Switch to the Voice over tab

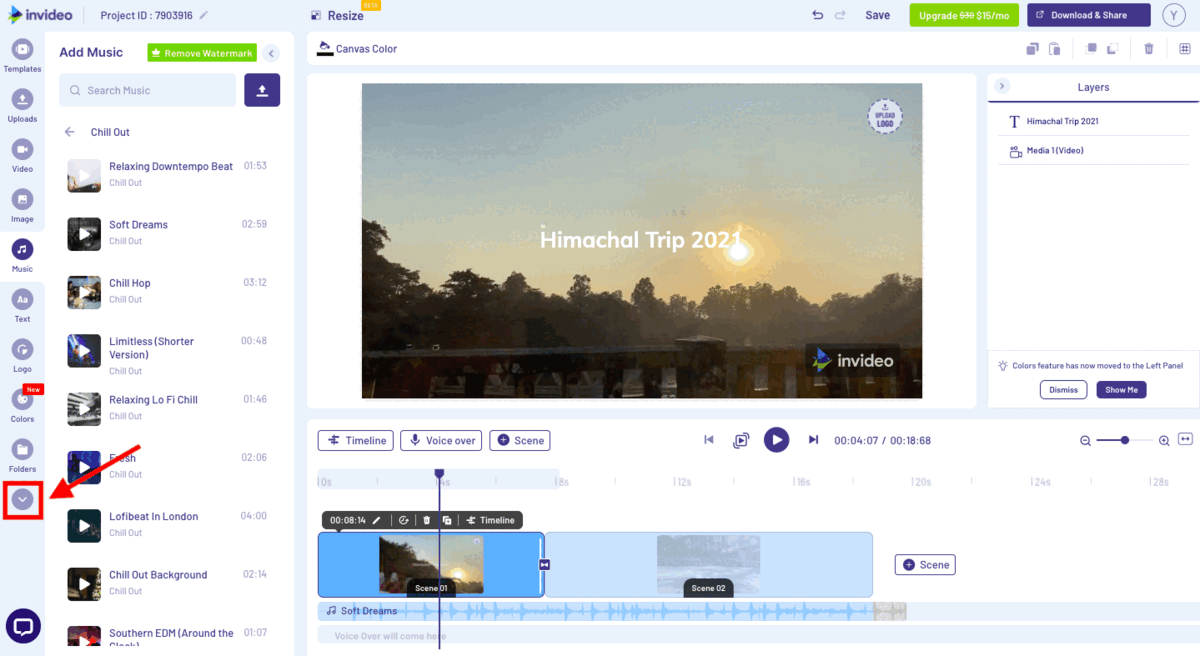pos(440,440)
